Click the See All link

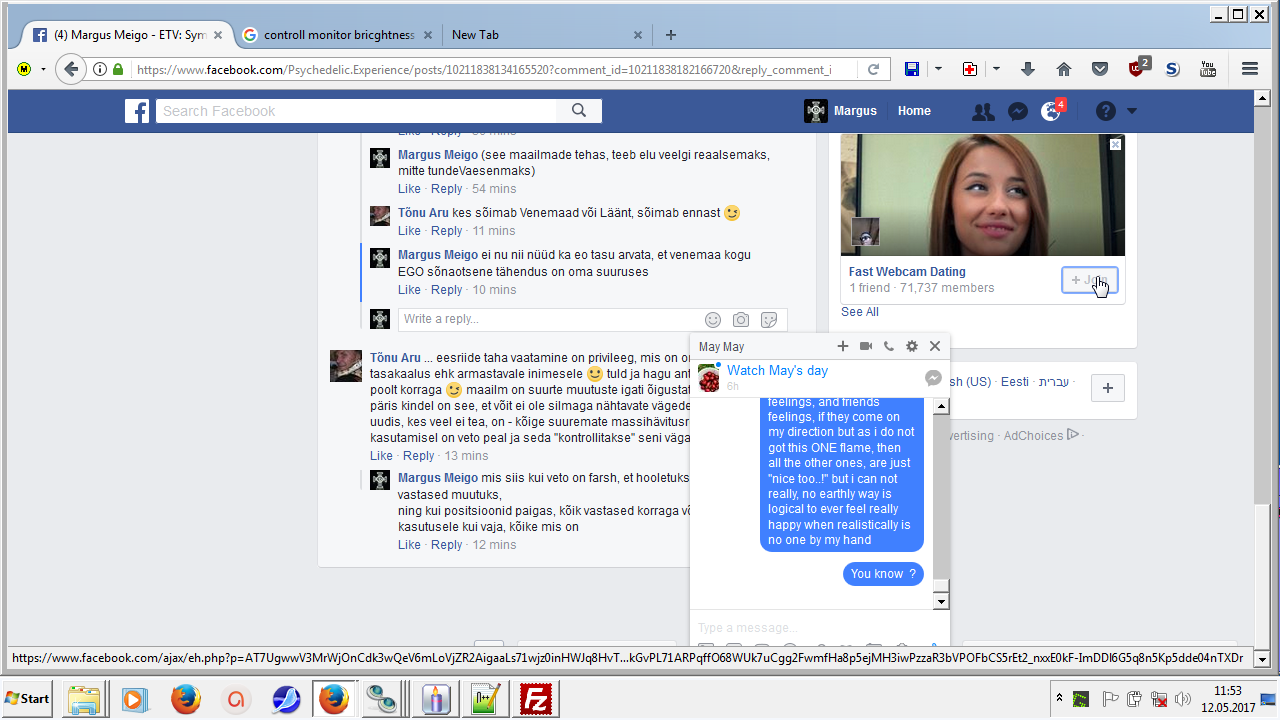click(860, 312)
